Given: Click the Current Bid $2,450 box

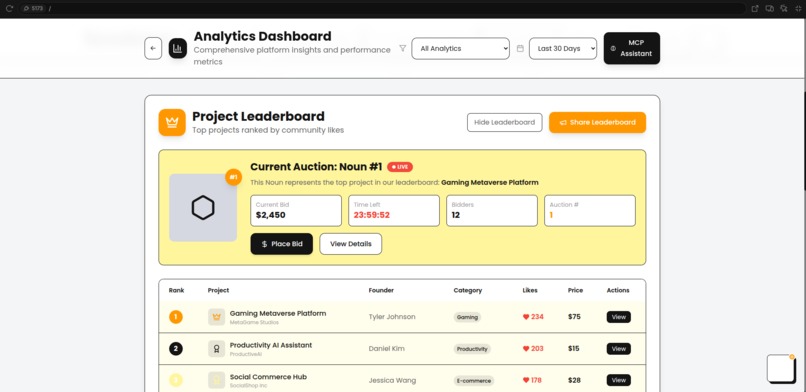Looking at the screenshot, I should 296,211.
